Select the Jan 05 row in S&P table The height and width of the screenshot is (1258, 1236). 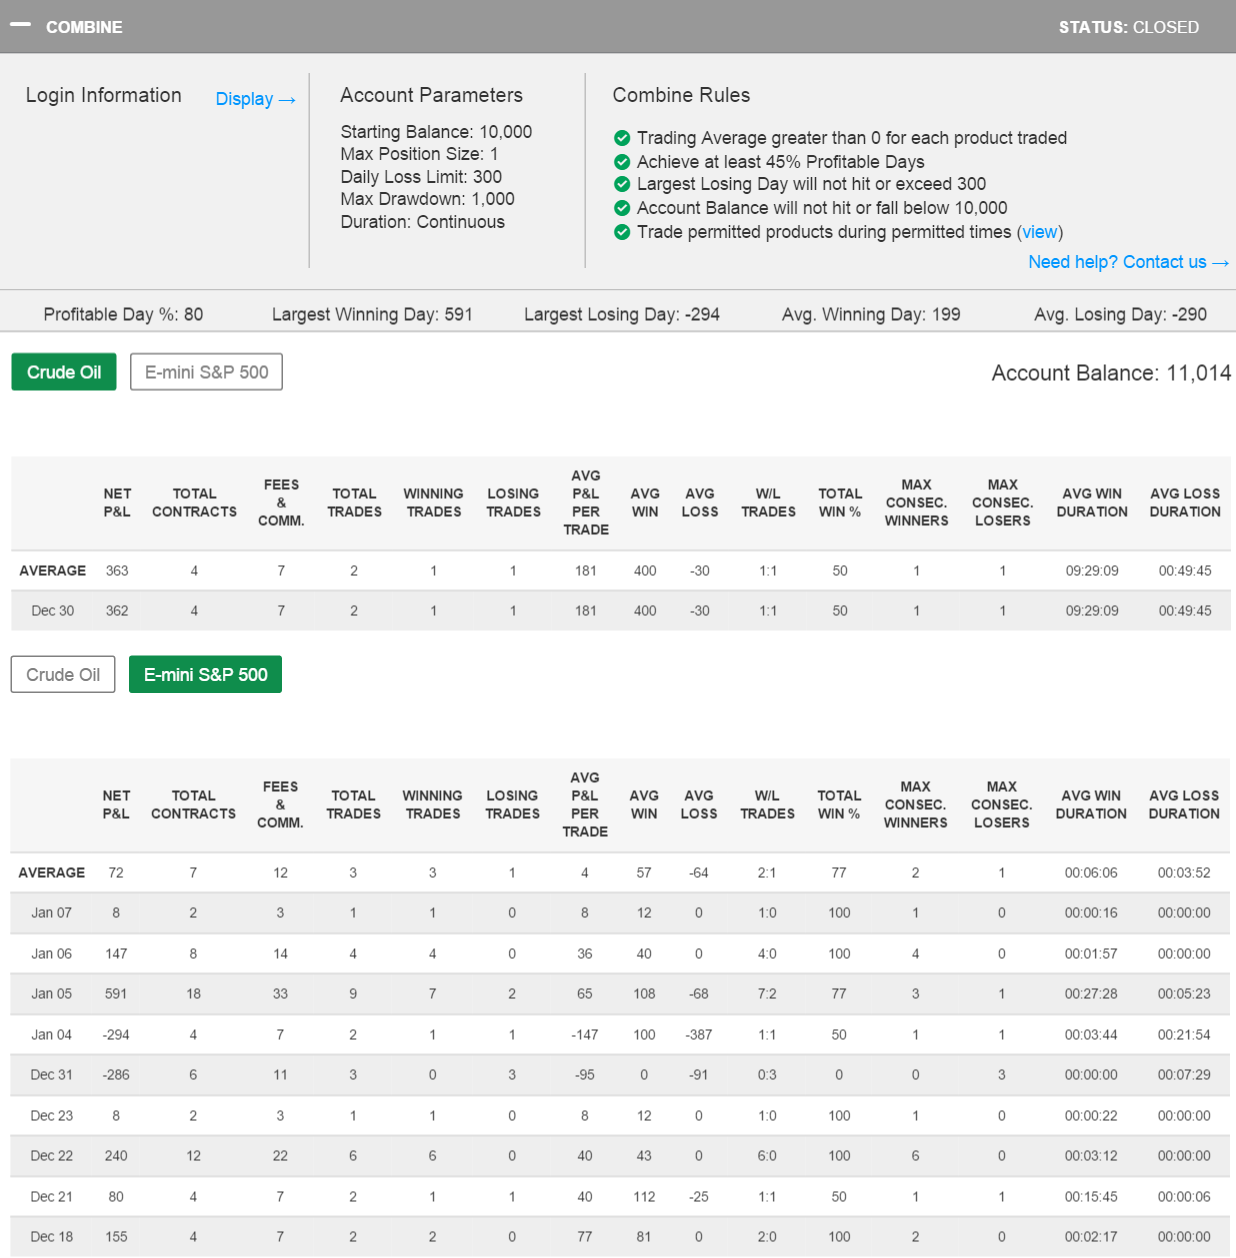pos(51,994)
